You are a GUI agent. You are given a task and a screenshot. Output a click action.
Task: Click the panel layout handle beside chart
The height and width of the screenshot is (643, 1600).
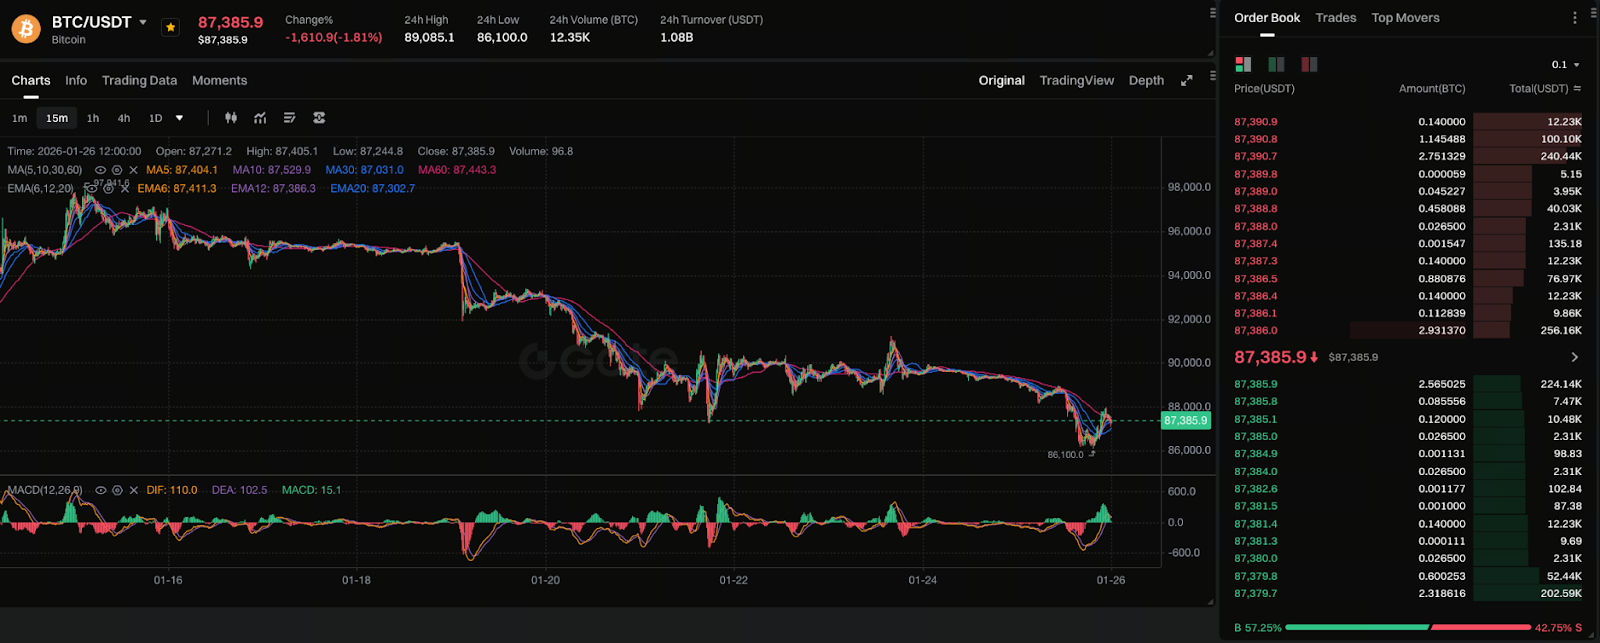click(1213, 76)
